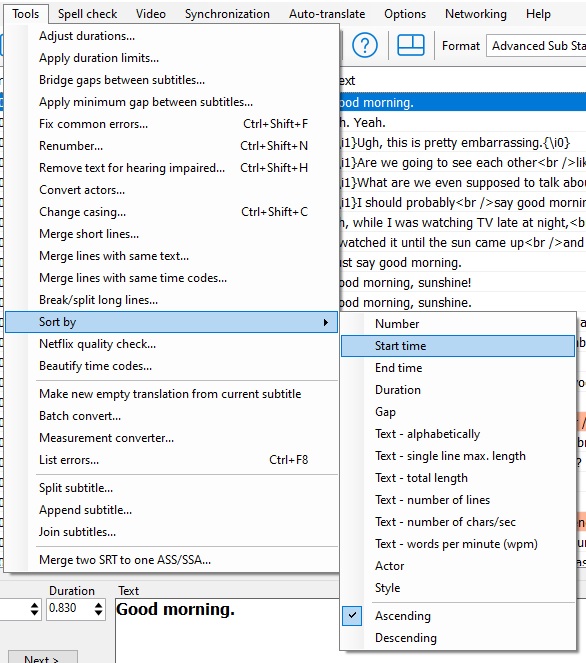
Task: Choose Beautify time codes...
Action: click(172, 366)
